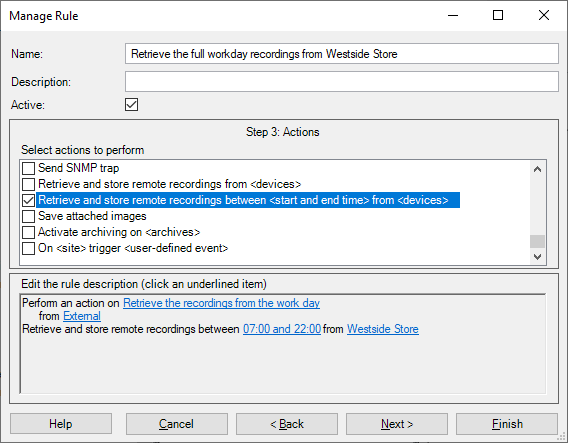This screenshot has height=443, width=568.
Task: Select the Save attached images row text
Action: point(92,216)
